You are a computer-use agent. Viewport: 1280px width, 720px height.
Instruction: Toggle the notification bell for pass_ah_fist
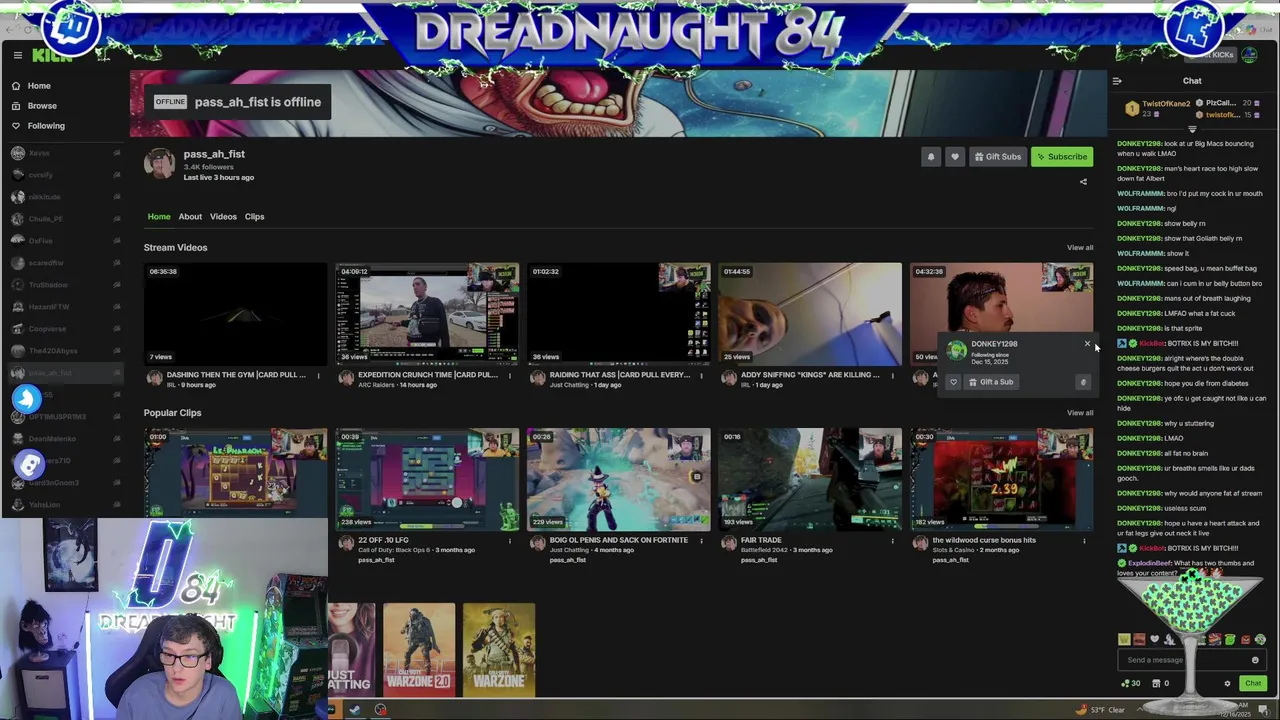[x=931, y=157]
